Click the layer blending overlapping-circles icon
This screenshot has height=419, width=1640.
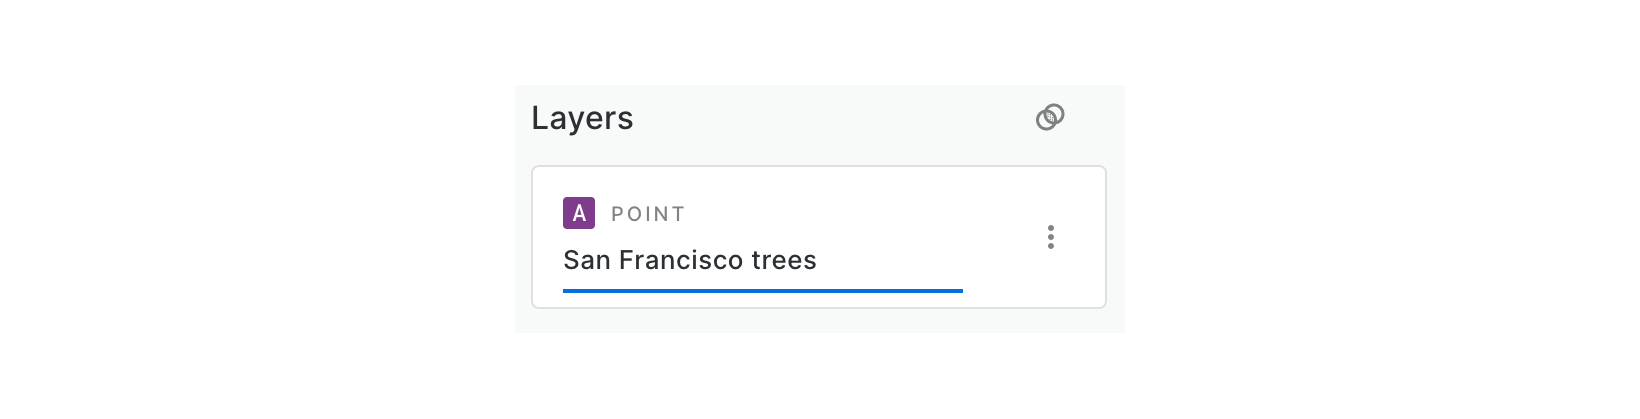[1050, 118]
